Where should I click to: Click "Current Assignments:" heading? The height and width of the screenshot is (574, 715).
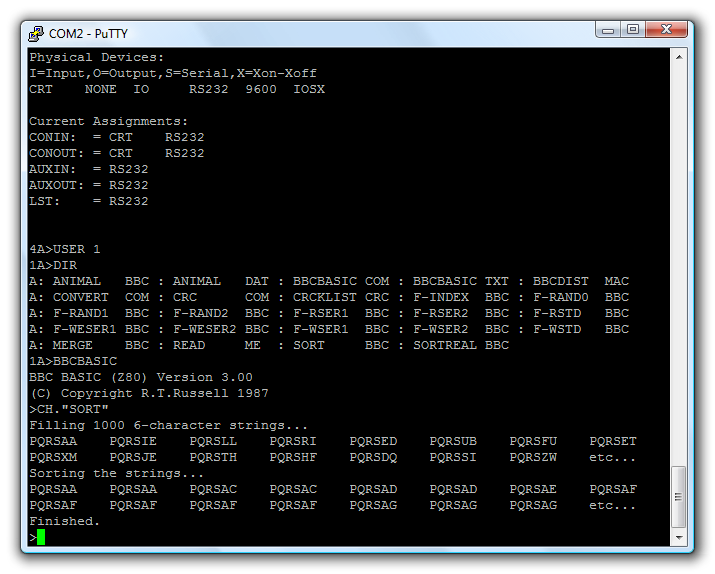coord(109,121)
